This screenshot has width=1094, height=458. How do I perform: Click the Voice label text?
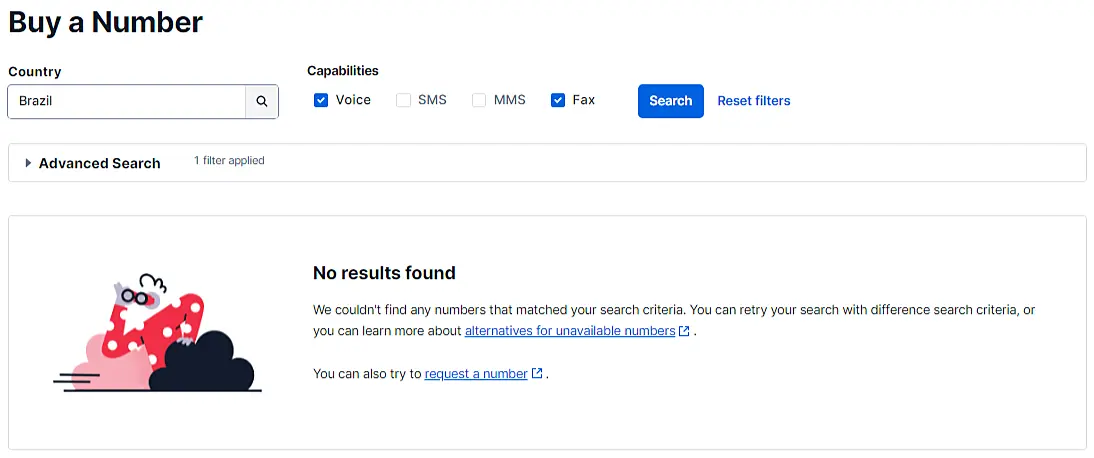[353, 100]
